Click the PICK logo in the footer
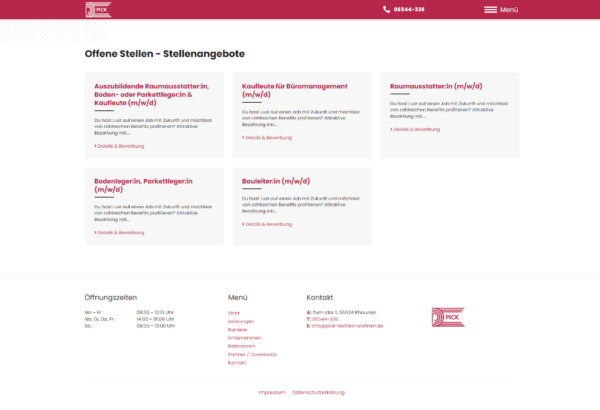The width and height of the screenshot is (600, 410). click(x=448, y=317)
